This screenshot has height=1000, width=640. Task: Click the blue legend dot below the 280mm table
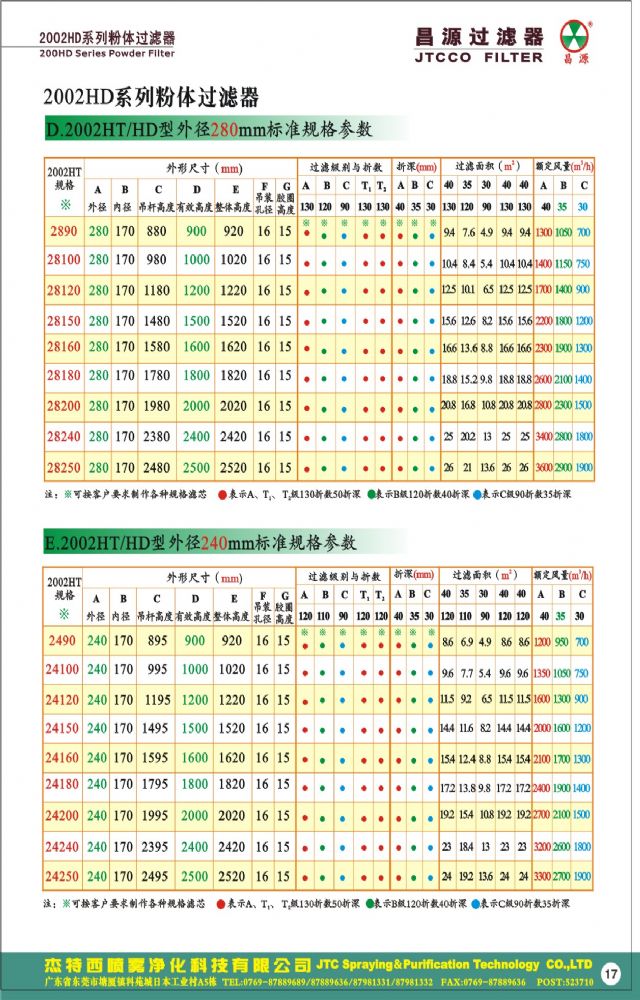coord(477,494)
